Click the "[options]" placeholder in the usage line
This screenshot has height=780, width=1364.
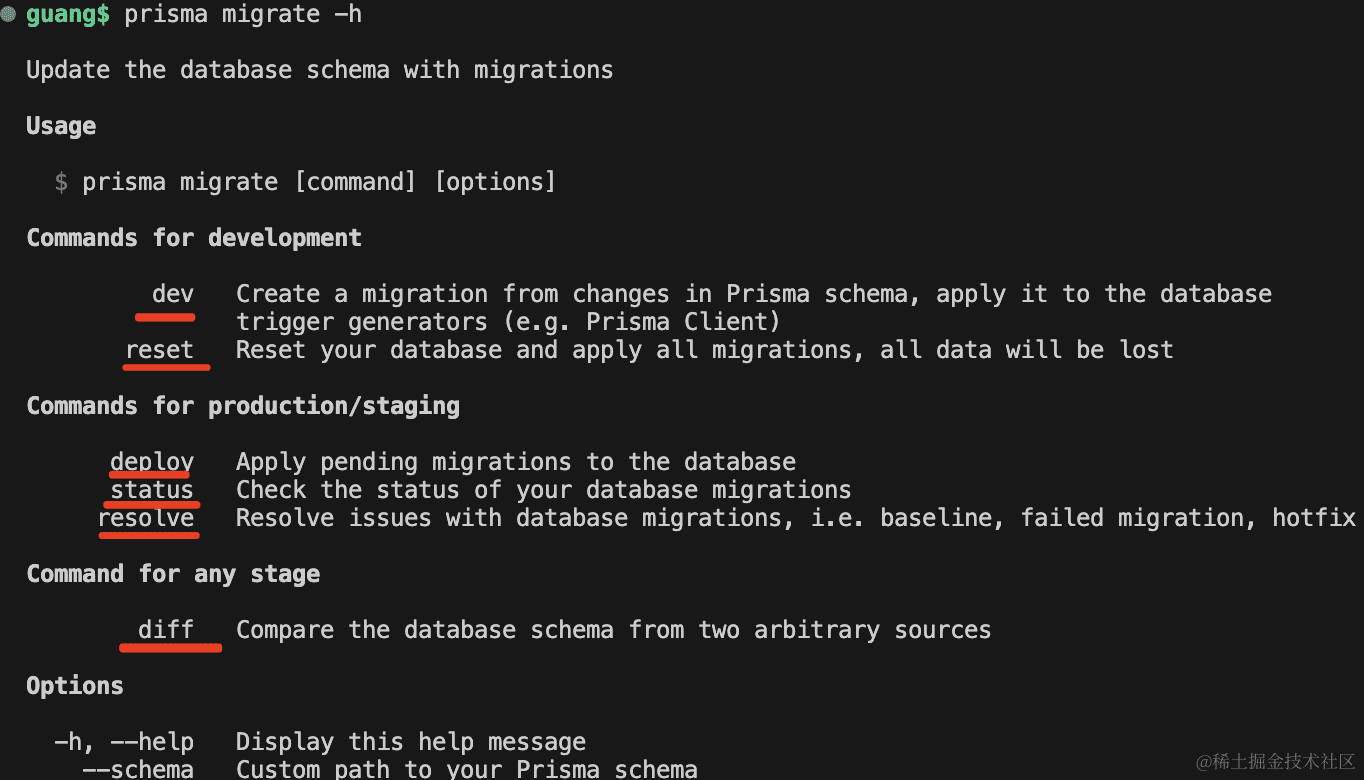coord(494,182)
